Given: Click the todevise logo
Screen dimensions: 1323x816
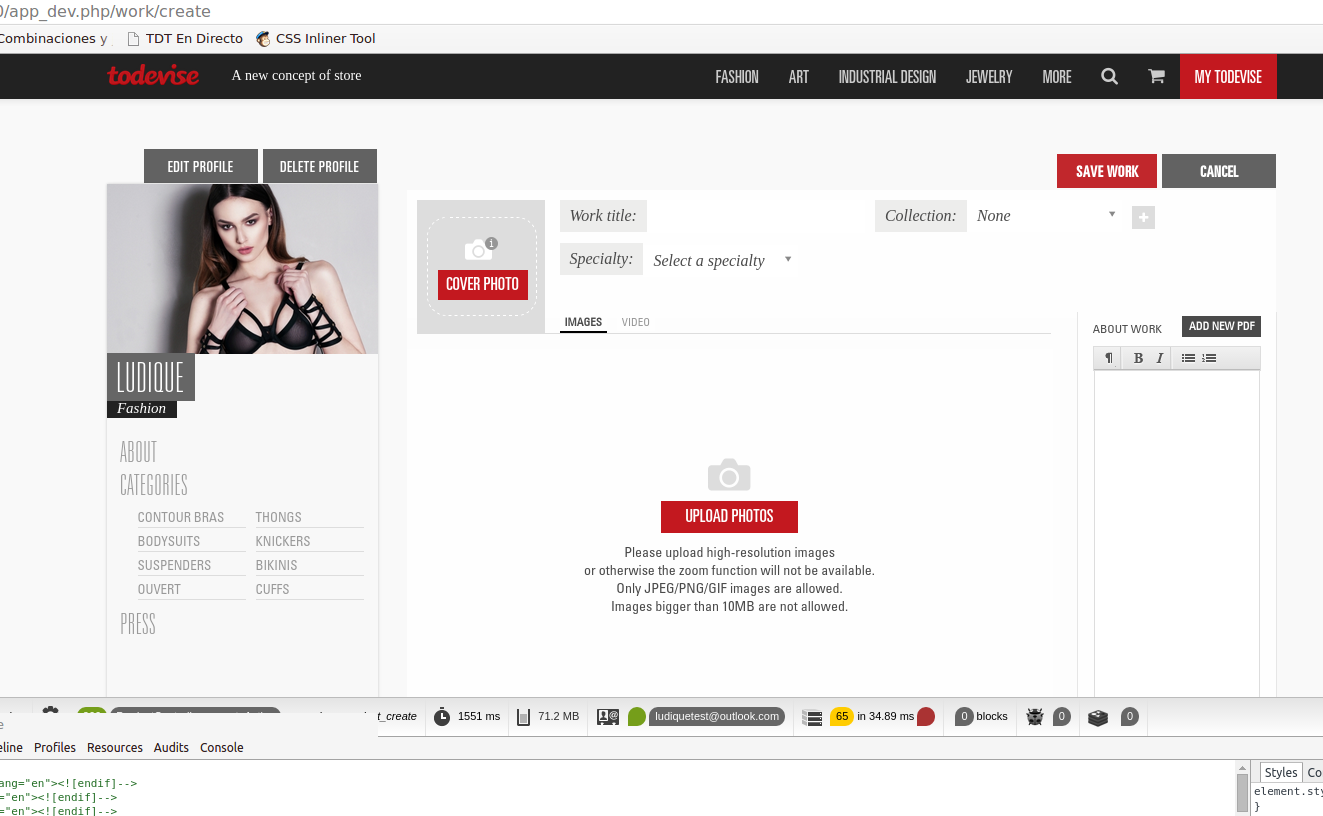Looking at the screenshot, I should coord(153,76).
